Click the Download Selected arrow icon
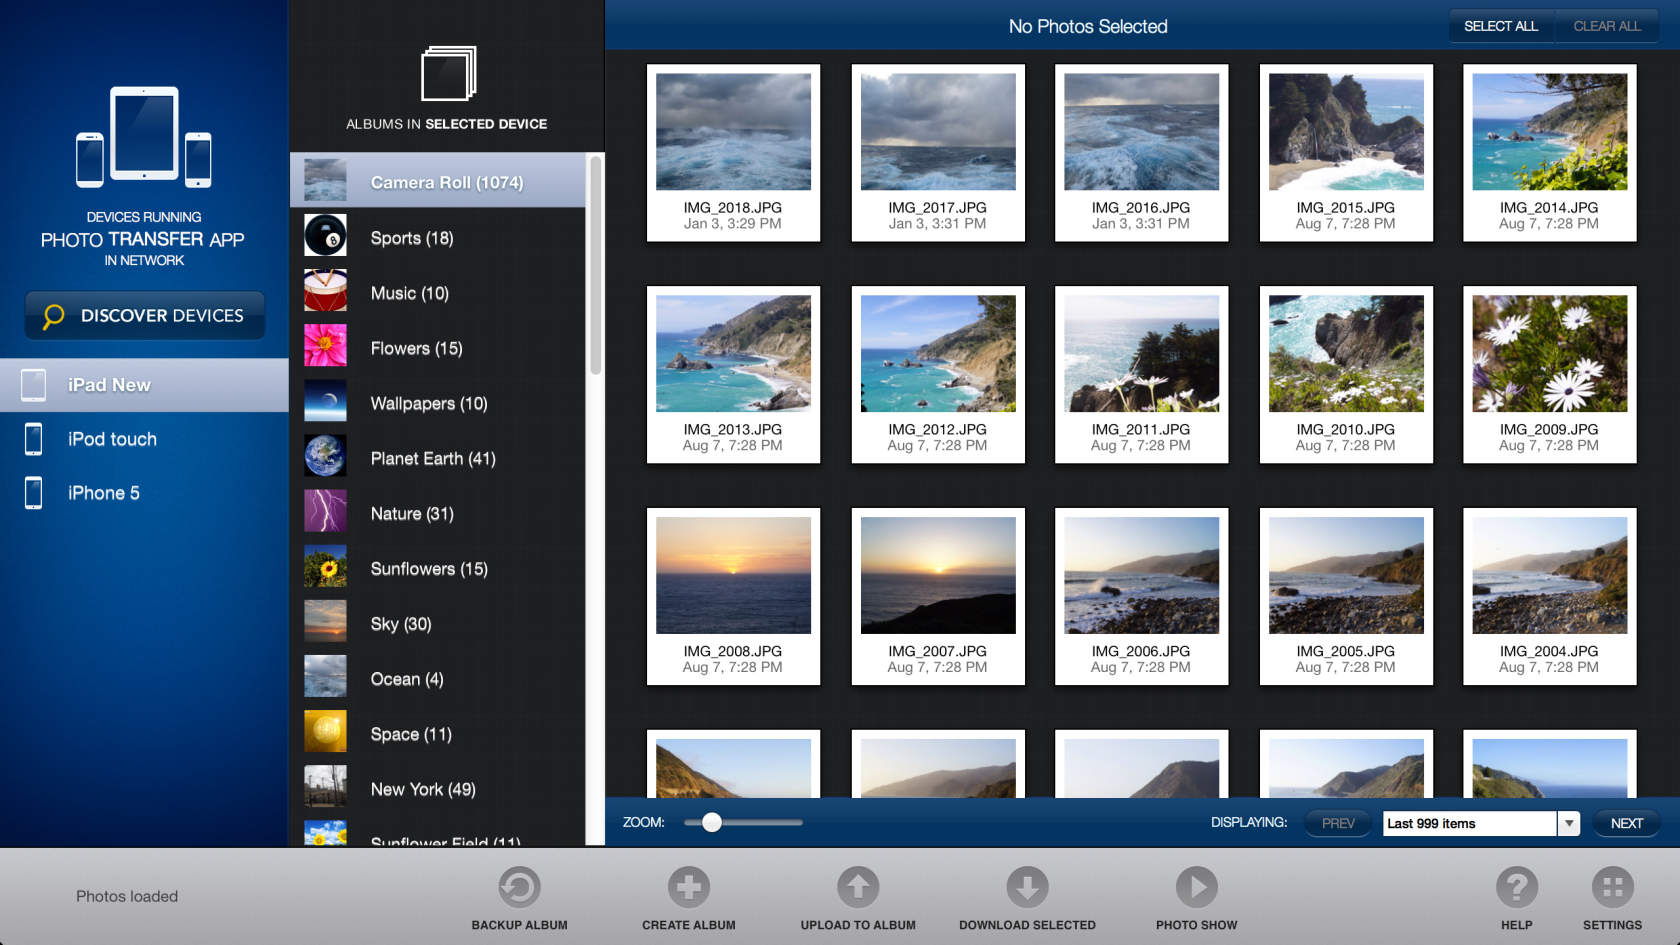 (1027, 887)
